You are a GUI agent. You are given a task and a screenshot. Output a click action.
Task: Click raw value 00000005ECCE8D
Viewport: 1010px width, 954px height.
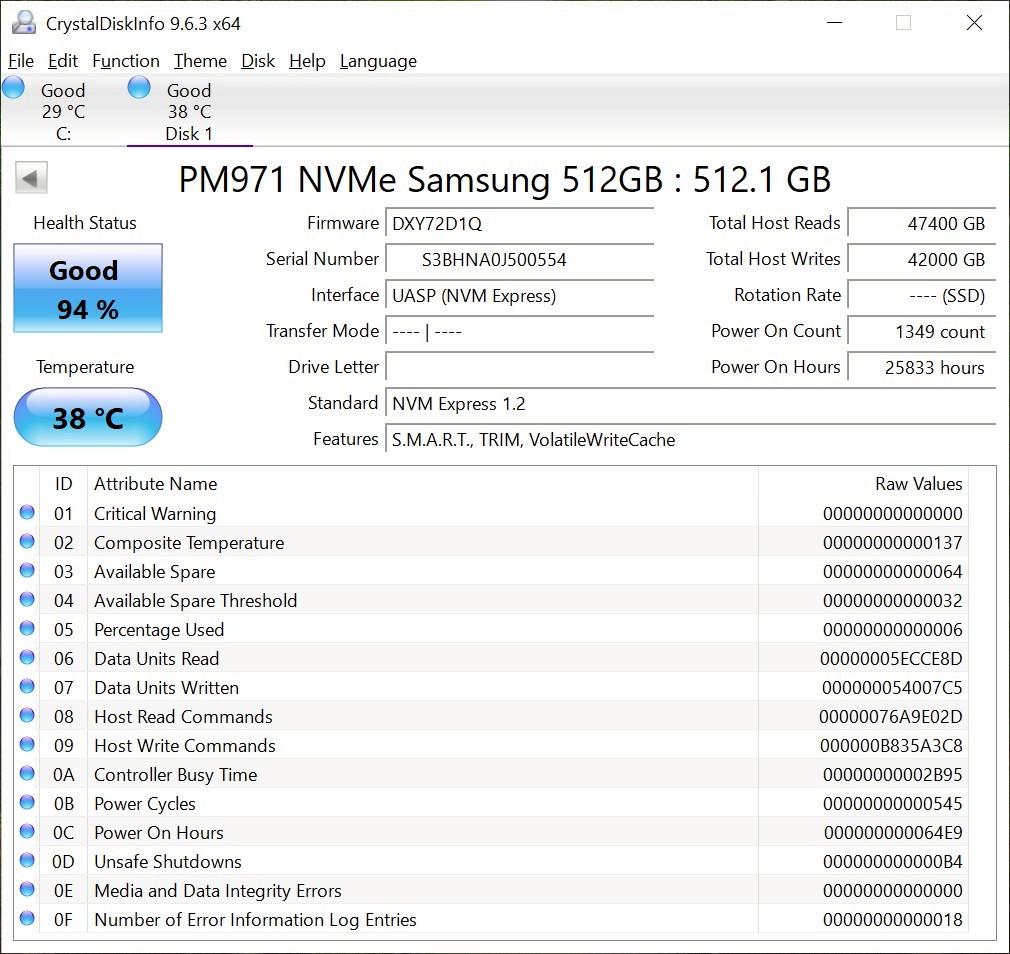891,658
